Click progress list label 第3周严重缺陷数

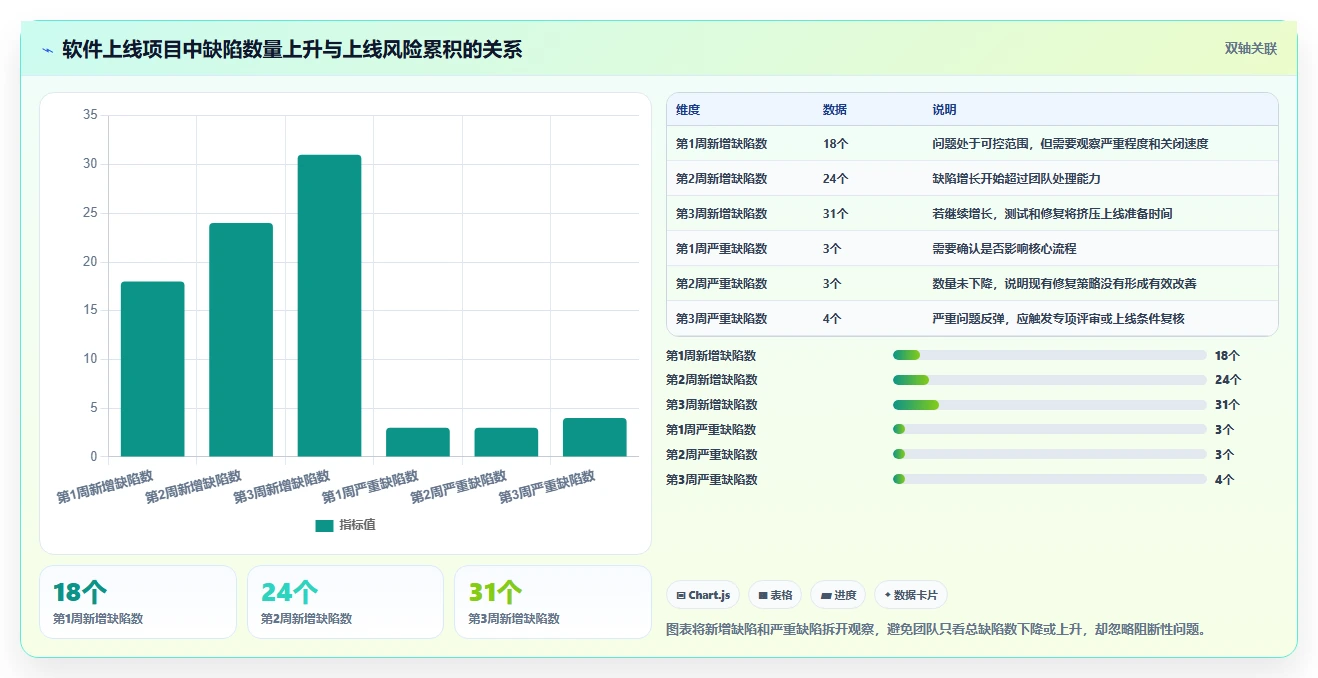coord(712,480)
